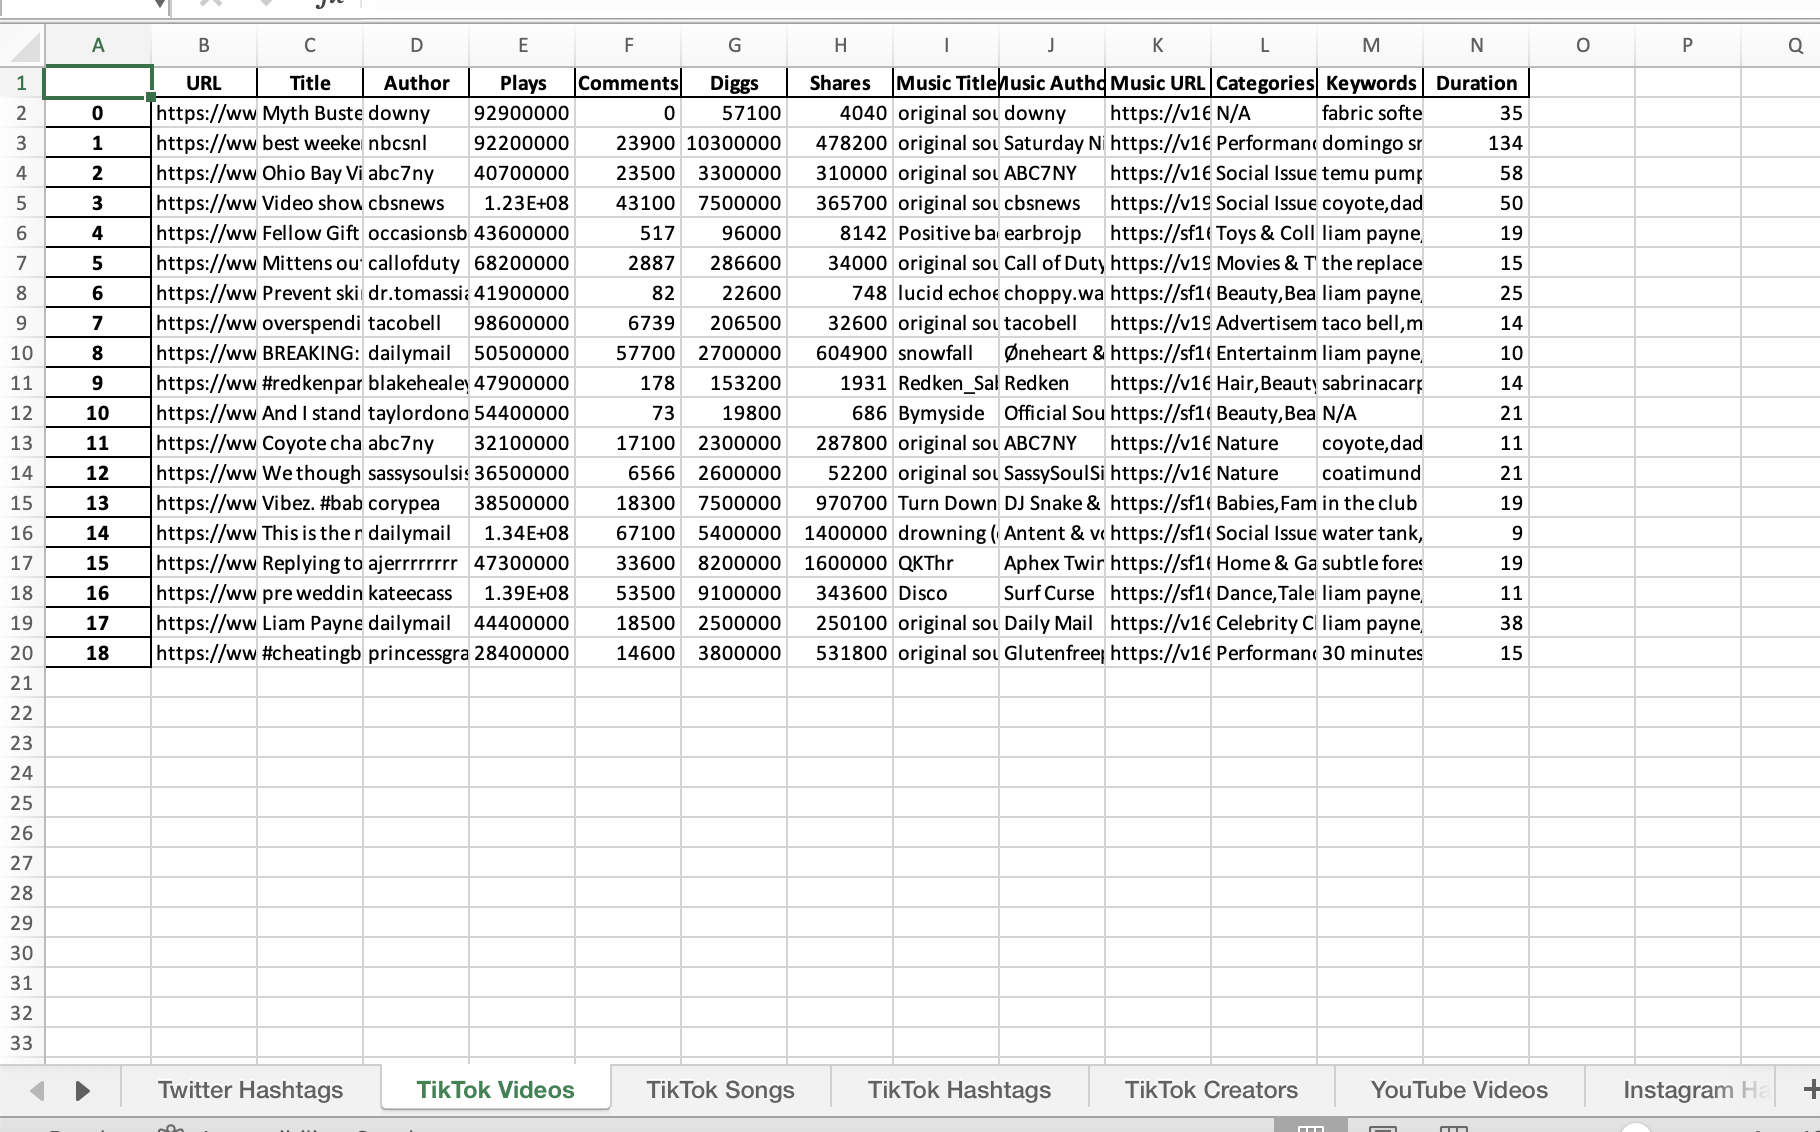Click music title cell 'QKThr'
Screen dimensions: 1820x1132
tap(946, 563)
